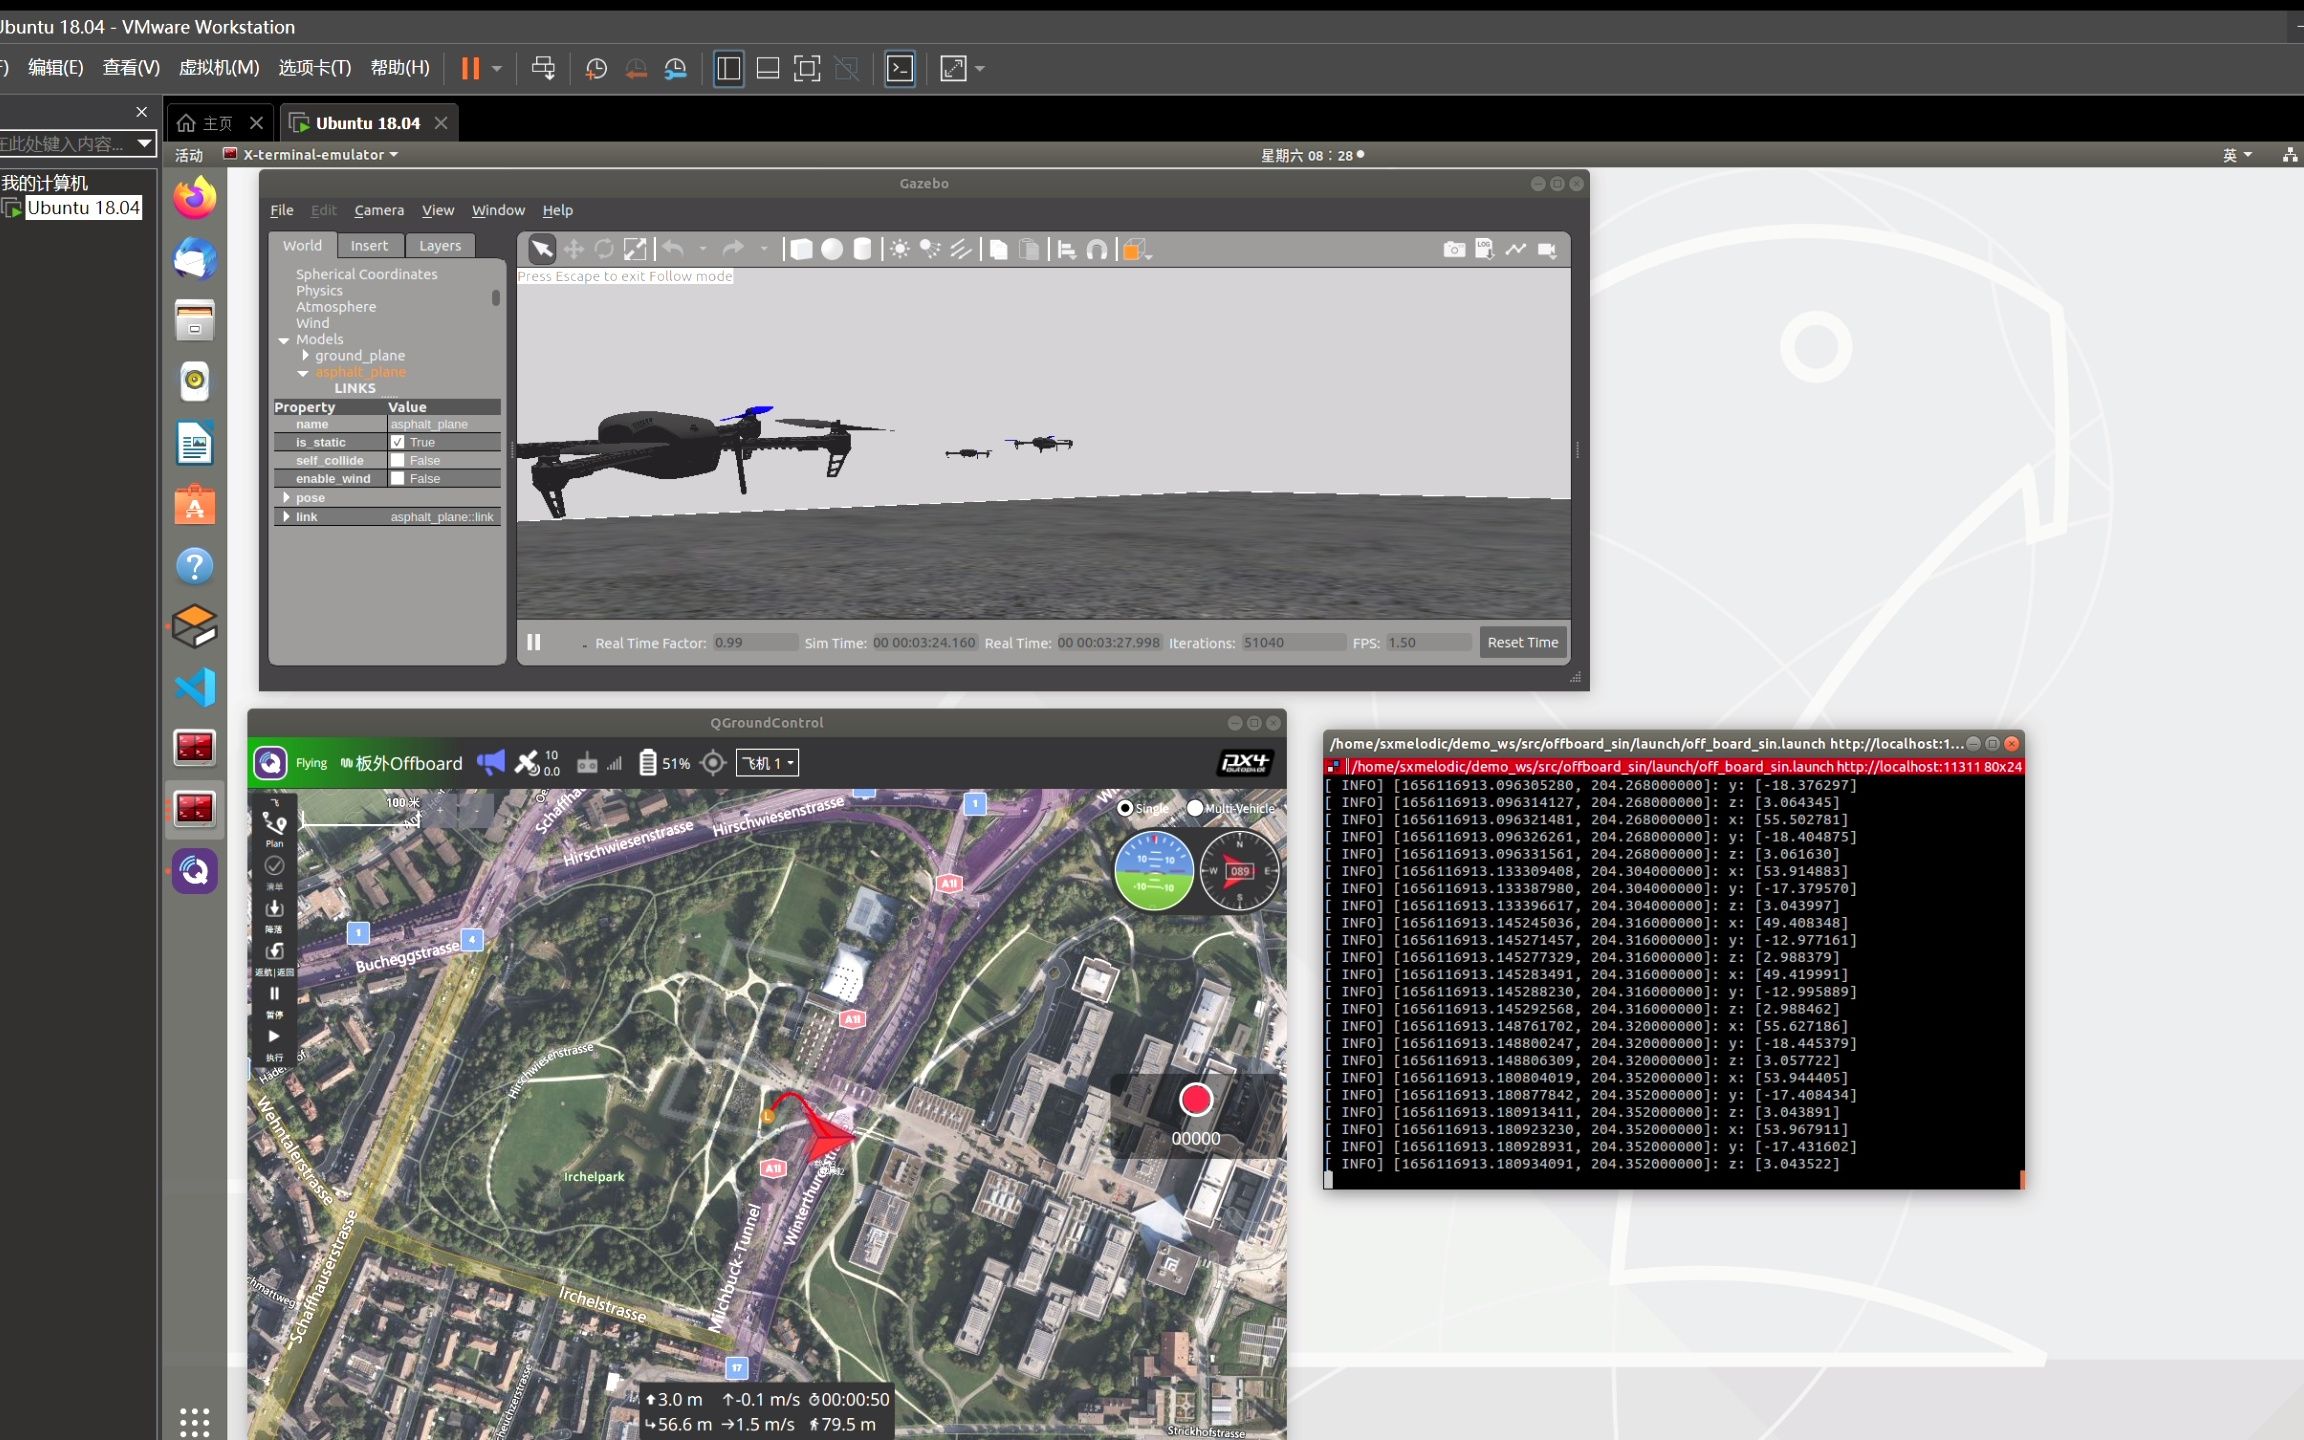Click the Gazebo screenshot camera icon

[1454, 249]
